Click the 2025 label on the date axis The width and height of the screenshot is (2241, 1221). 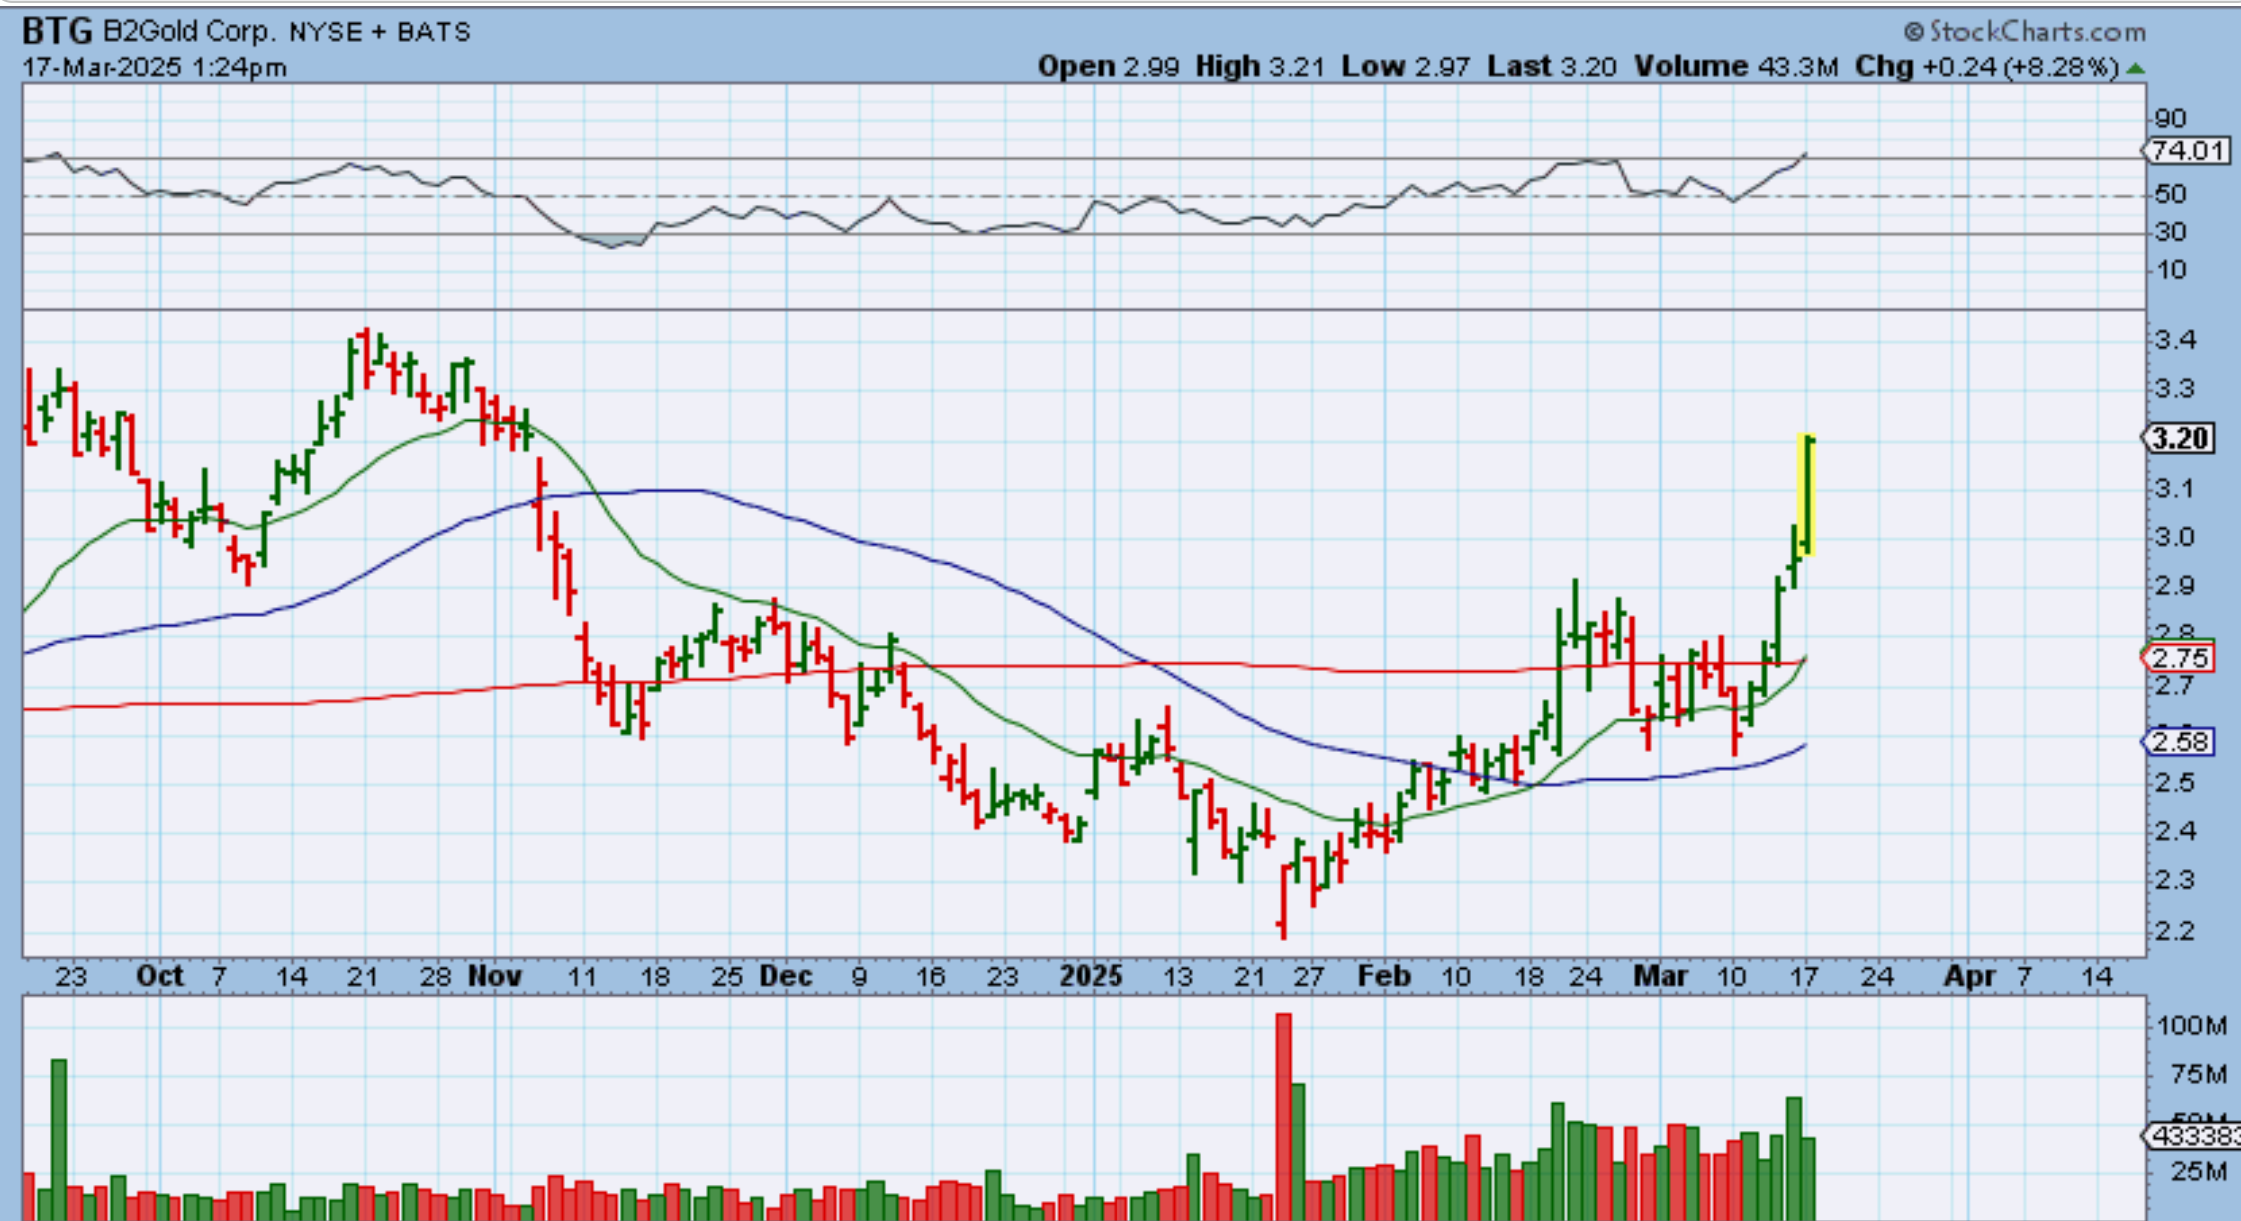click(x=1090, y=976)
